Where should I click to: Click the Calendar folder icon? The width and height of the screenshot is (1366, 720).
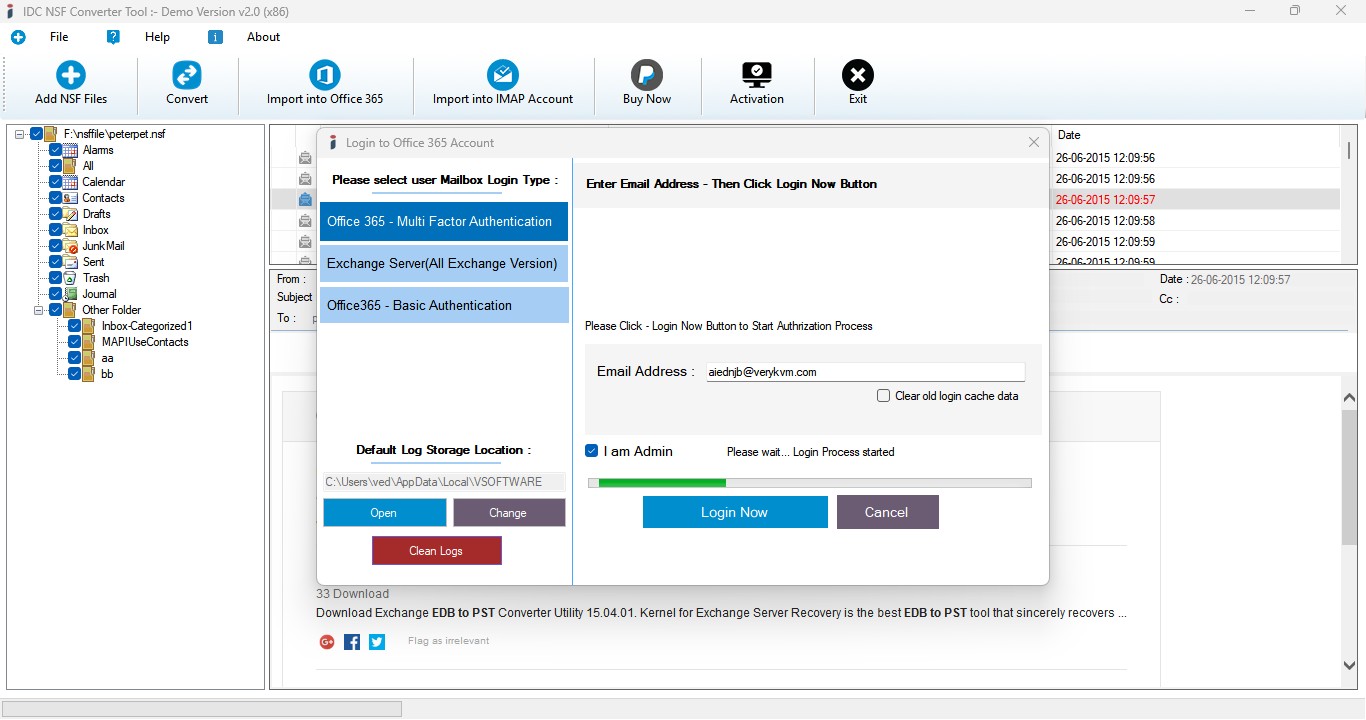(x=71, y=182)
